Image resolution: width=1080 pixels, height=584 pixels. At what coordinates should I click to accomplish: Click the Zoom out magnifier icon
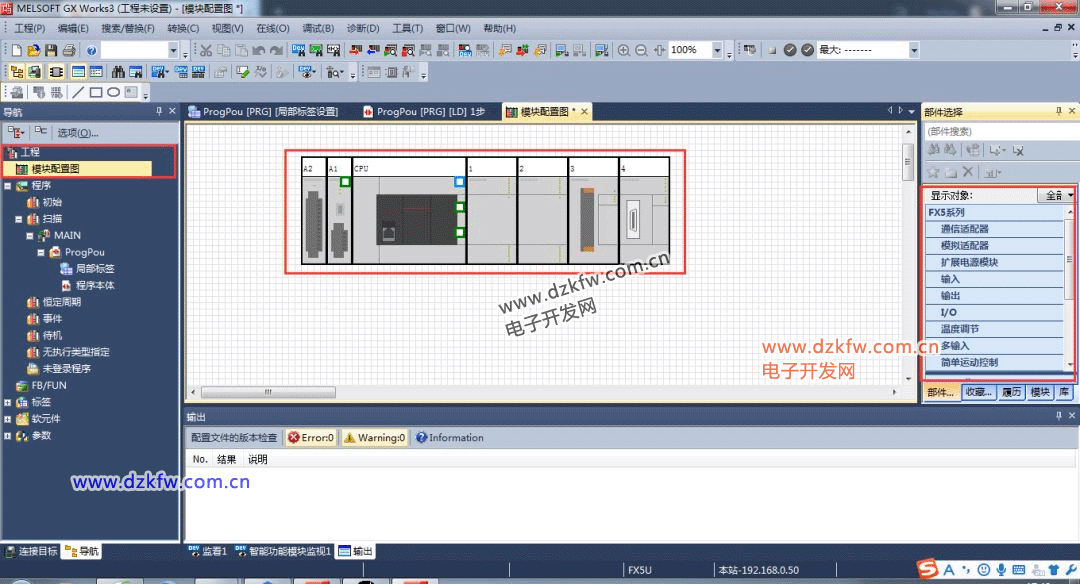[641, 50]
